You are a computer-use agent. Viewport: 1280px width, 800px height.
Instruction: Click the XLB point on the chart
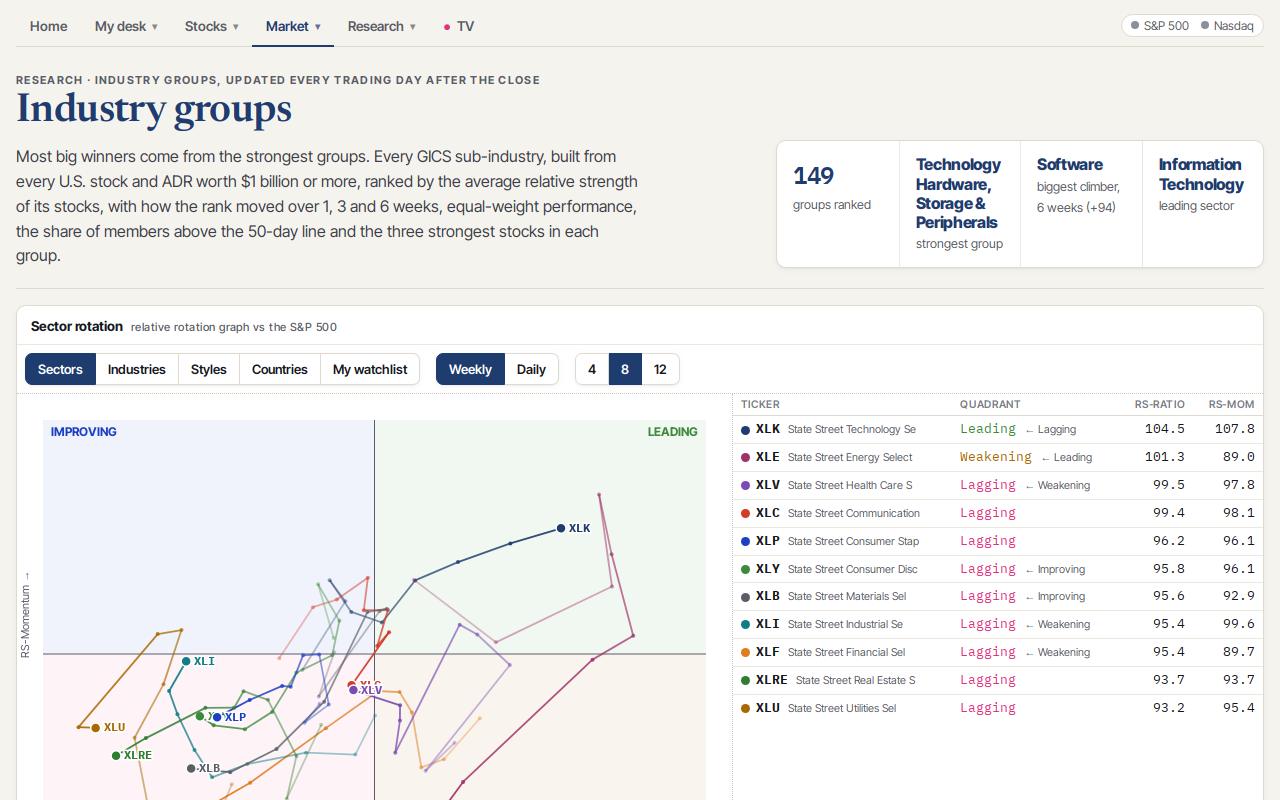click(191, 769)
